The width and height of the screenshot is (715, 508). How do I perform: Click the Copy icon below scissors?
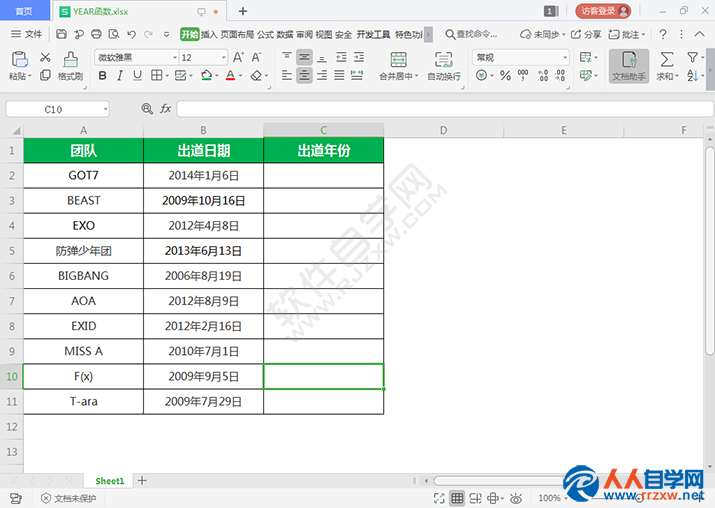tap(45, 75)
